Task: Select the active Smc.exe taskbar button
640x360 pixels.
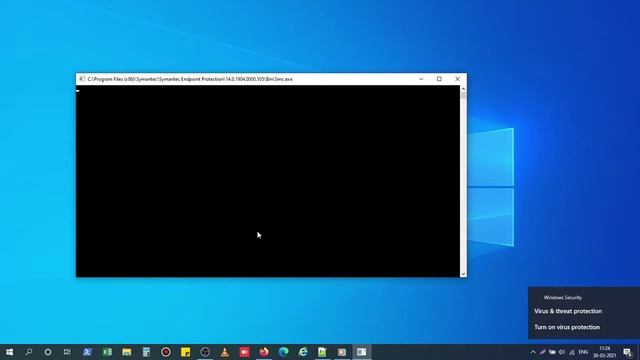Action: pos(362,352)
